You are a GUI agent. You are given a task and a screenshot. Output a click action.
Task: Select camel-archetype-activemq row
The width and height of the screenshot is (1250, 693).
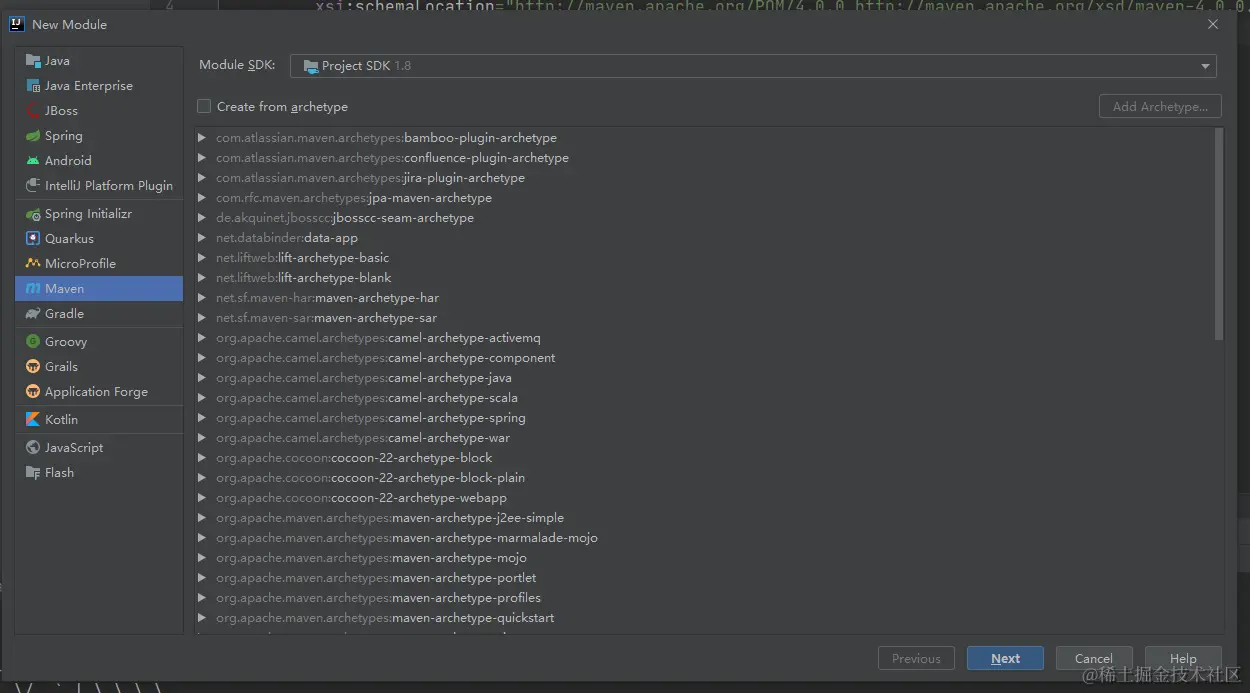[x=705, y=338]
